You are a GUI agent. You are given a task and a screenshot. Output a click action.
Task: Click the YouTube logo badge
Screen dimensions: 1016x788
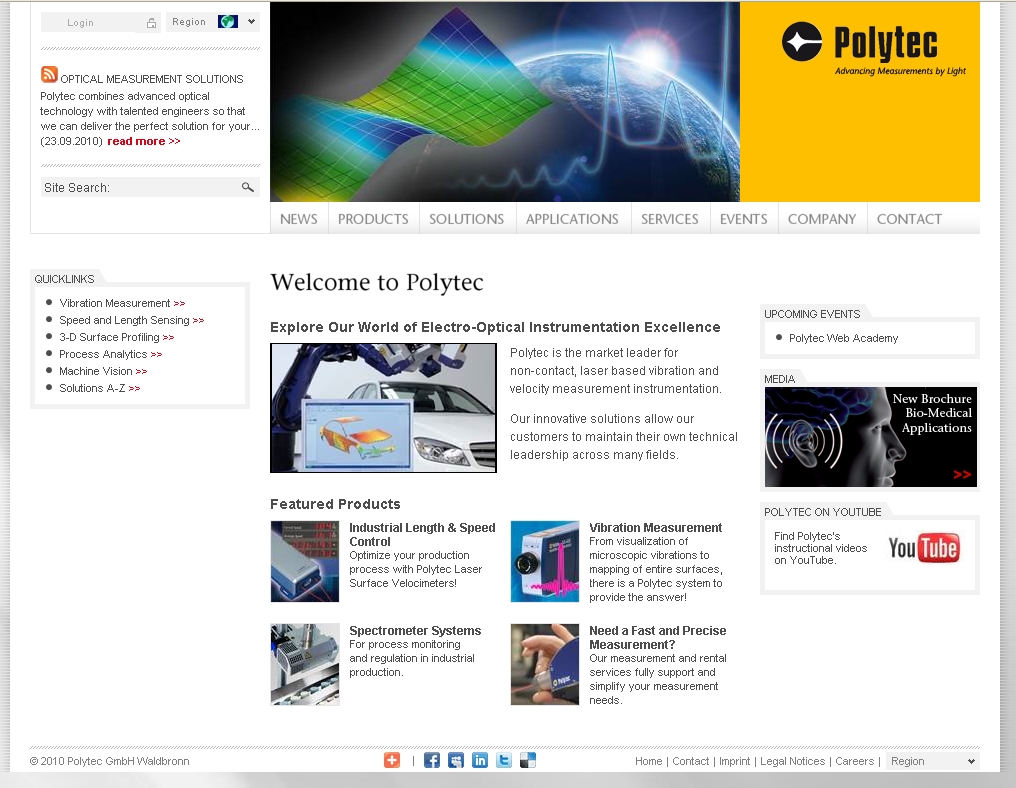point(923,548)
